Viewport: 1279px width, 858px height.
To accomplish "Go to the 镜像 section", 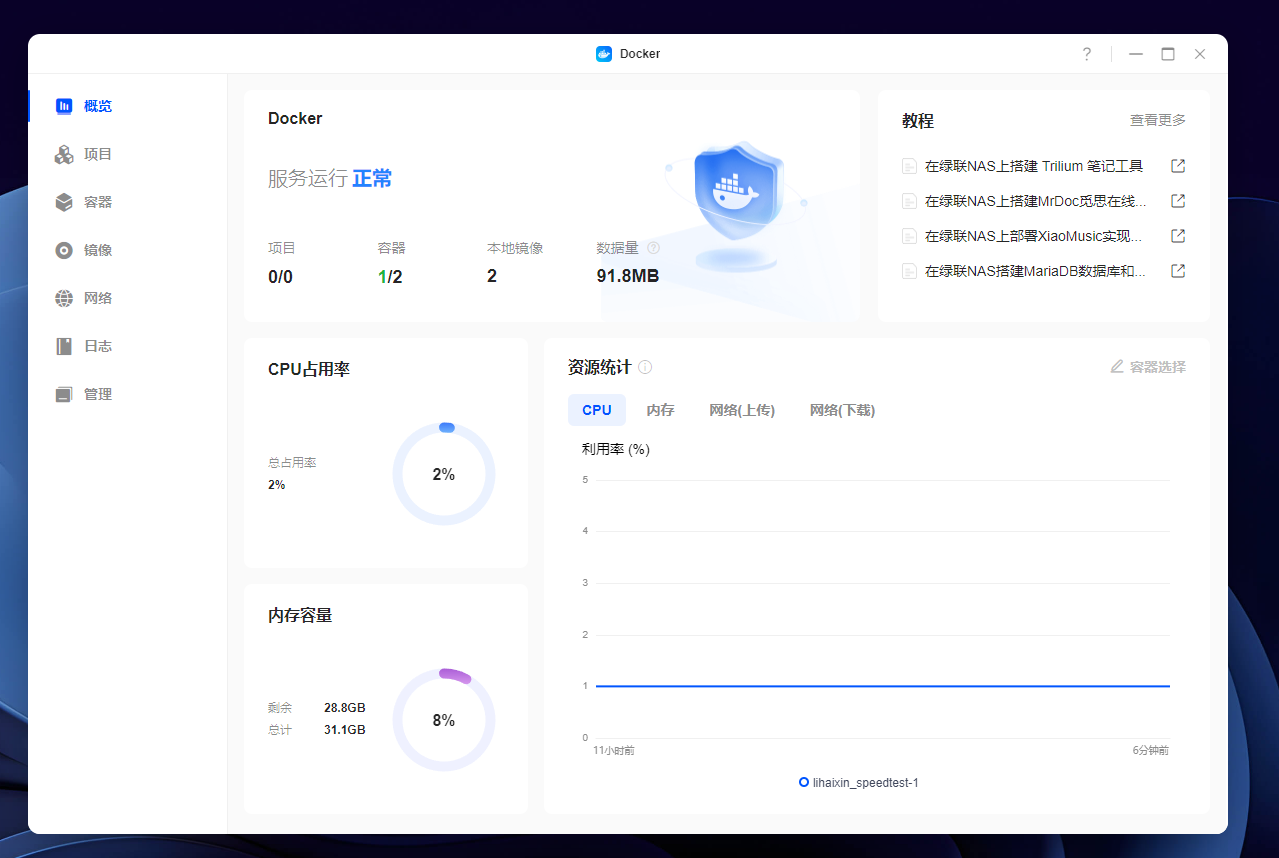I will pos(128,250).
